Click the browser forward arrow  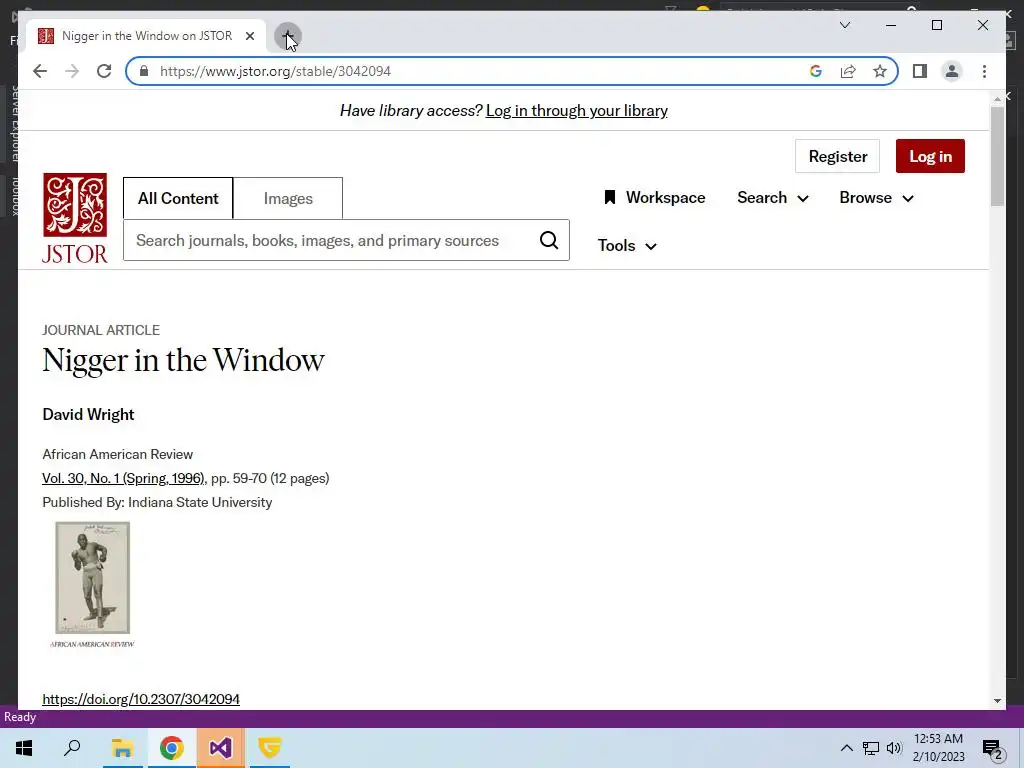click(72, 71)
